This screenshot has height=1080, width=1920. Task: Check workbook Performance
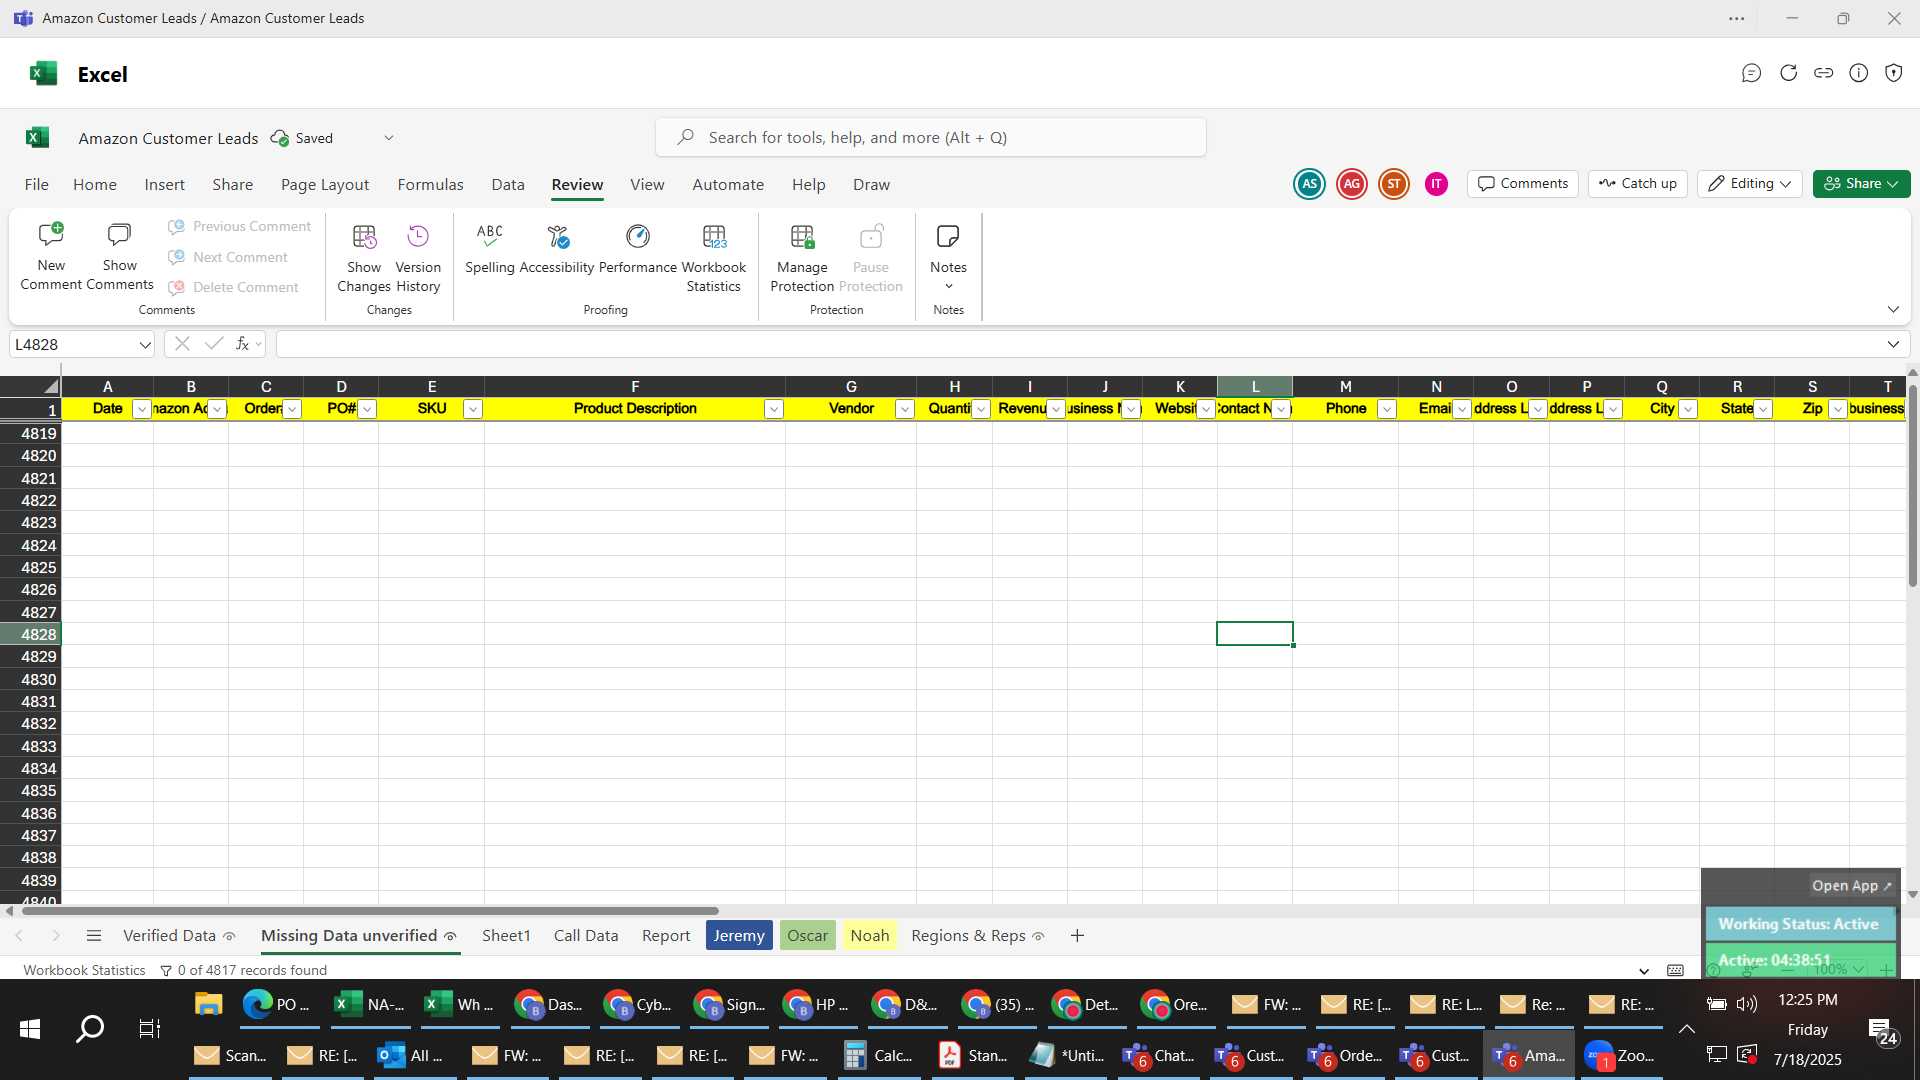click(638, 250)
